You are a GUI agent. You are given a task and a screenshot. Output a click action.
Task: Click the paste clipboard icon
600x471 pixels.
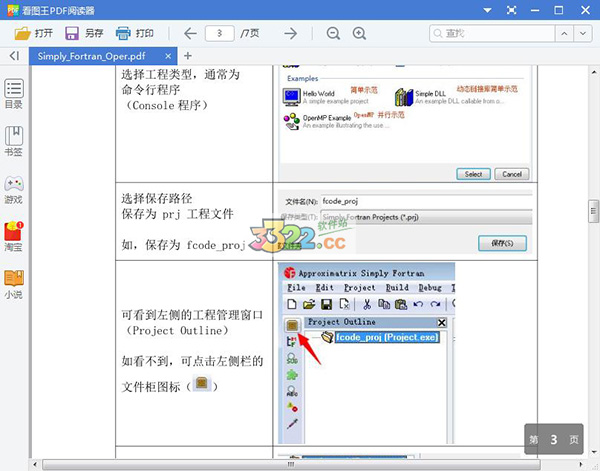click(401, 304)
